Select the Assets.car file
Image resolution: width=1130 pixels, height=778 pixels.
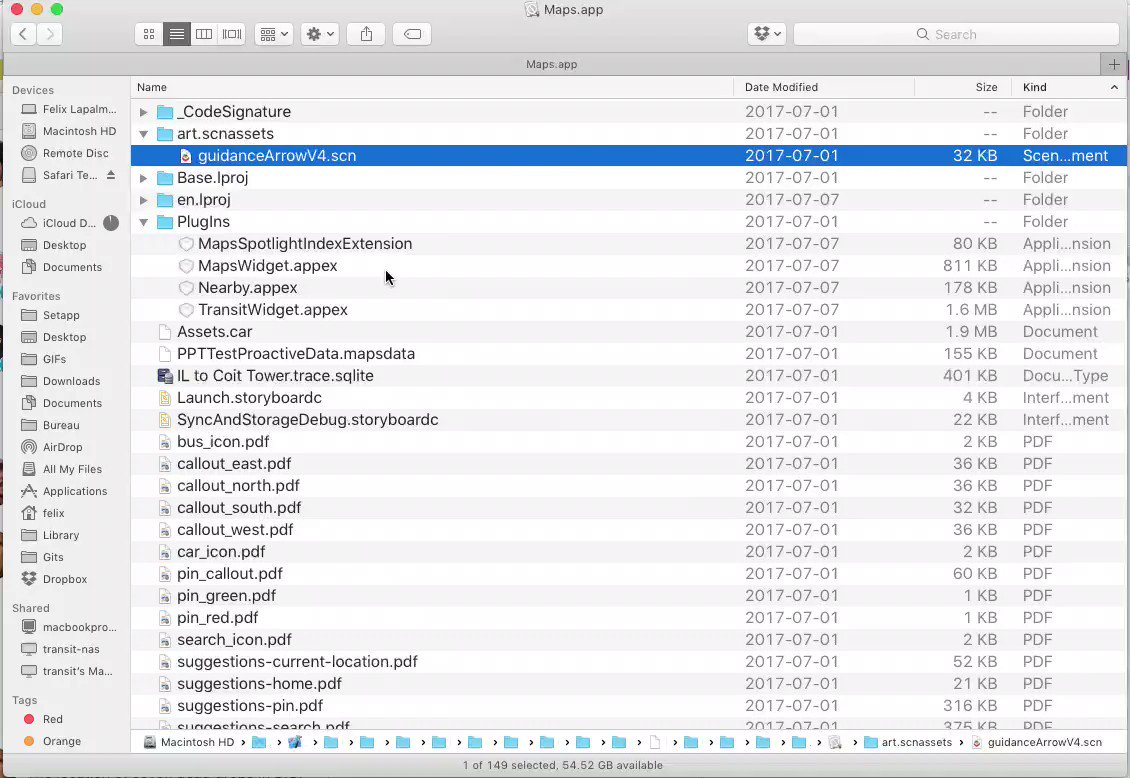[214, 331]
